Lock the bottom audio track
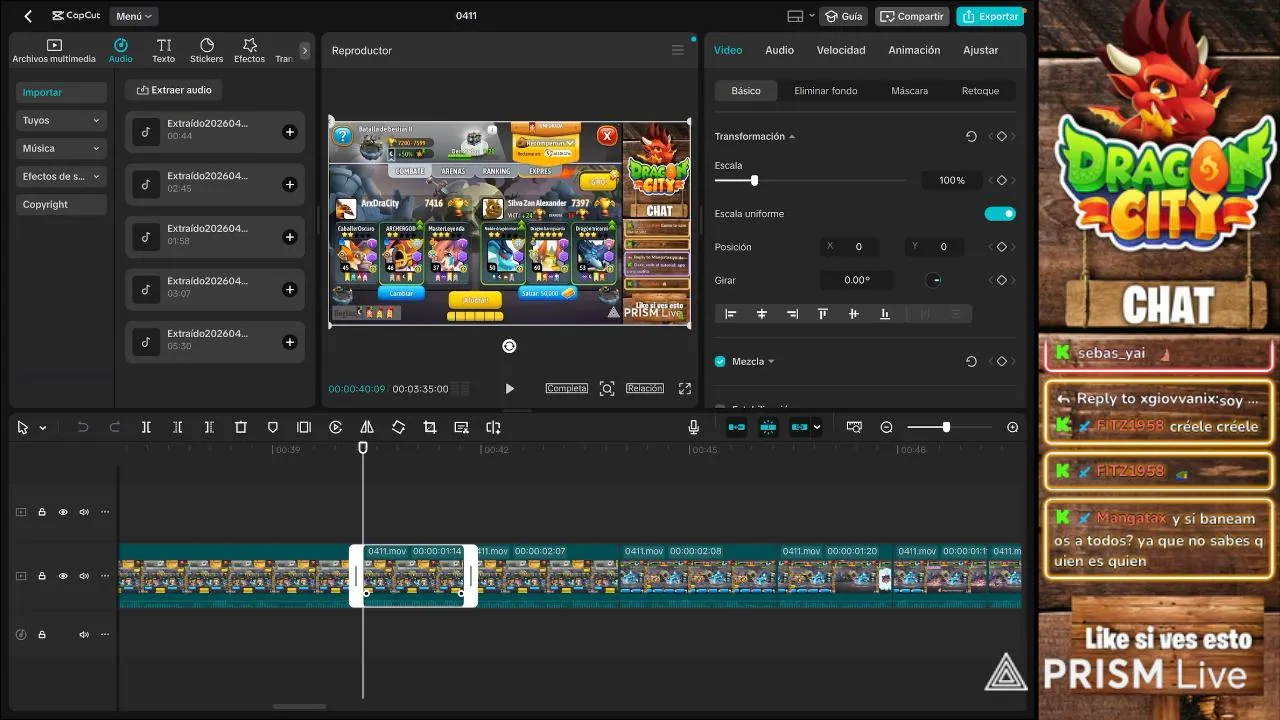This screenshot has height=720, width=1280. tap(42, 635)
